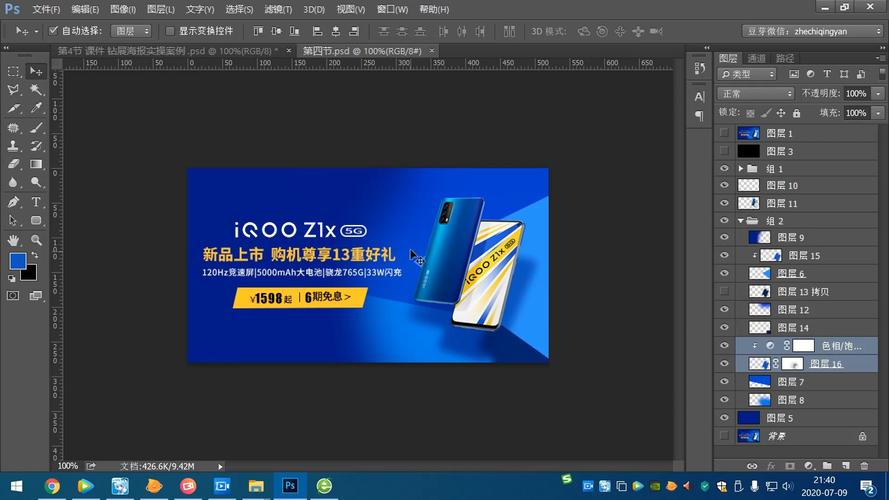The width and height of the screenshot is (889, 500).
Task: Select the Path Selection tool
Action: tap(14, 221)
